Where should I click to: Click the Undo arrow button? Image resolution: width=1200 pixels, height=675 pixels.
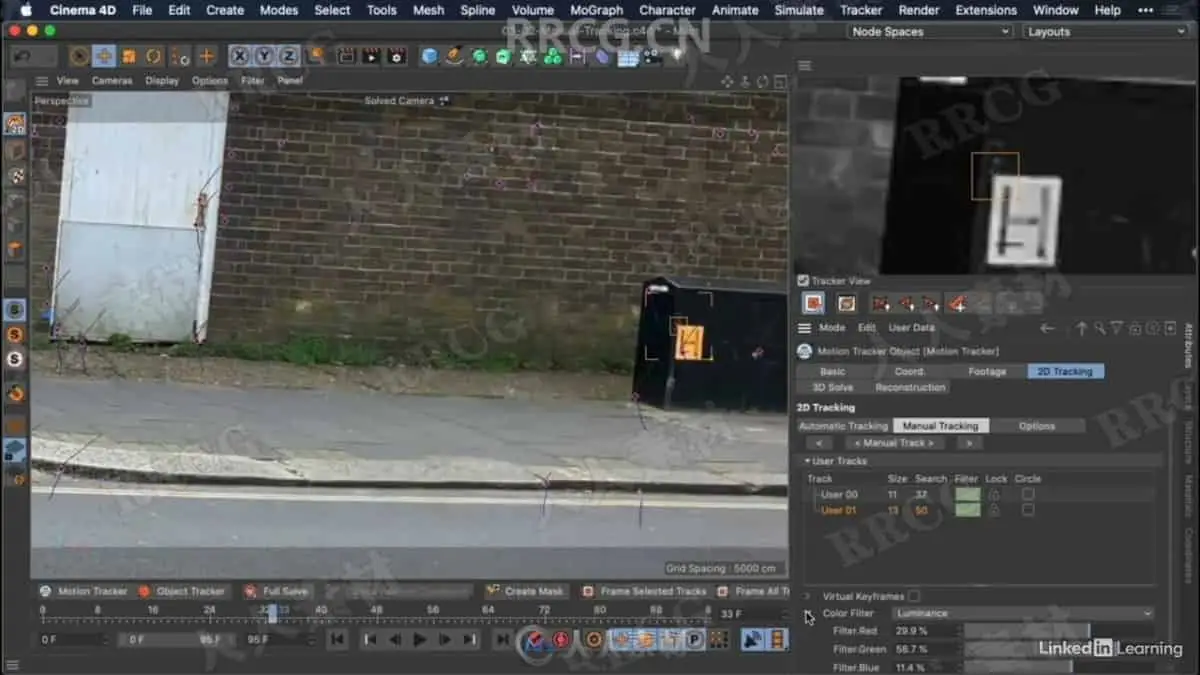tap(21, 56)
